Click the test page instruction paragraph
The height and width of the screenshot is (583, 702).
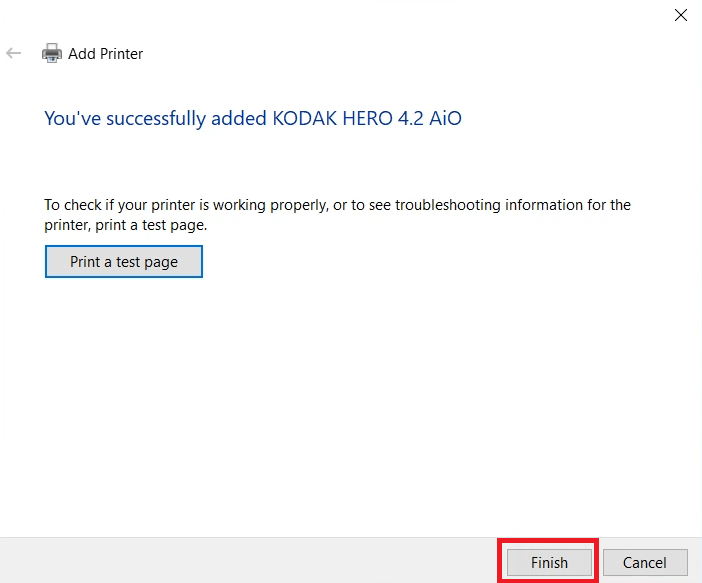pos(337,215)
